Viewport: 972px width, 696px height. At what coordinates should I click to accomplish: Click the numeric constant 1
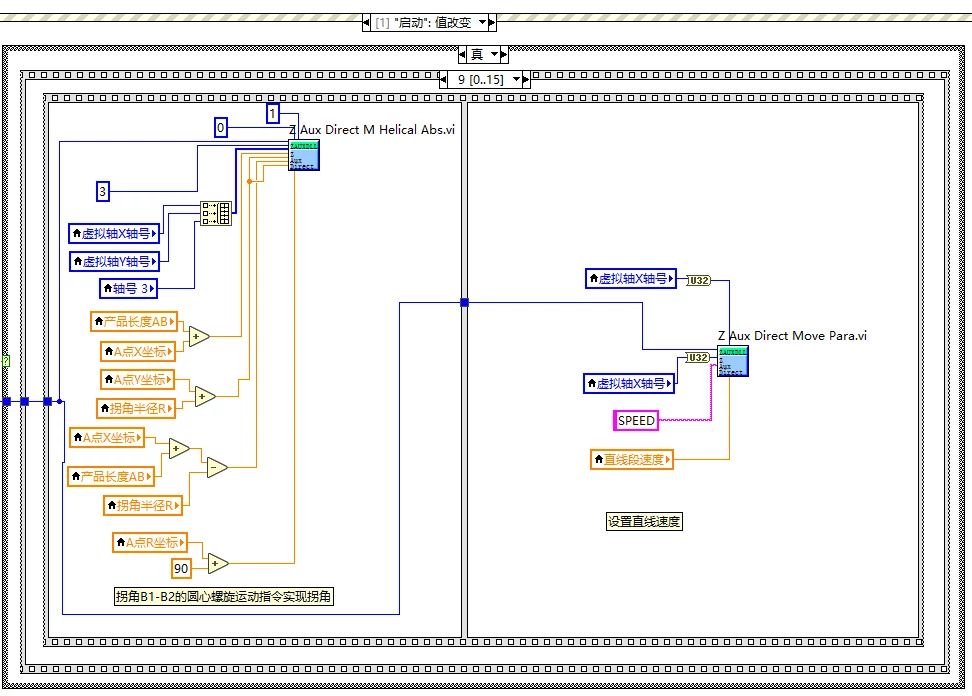tap(272, 113)
